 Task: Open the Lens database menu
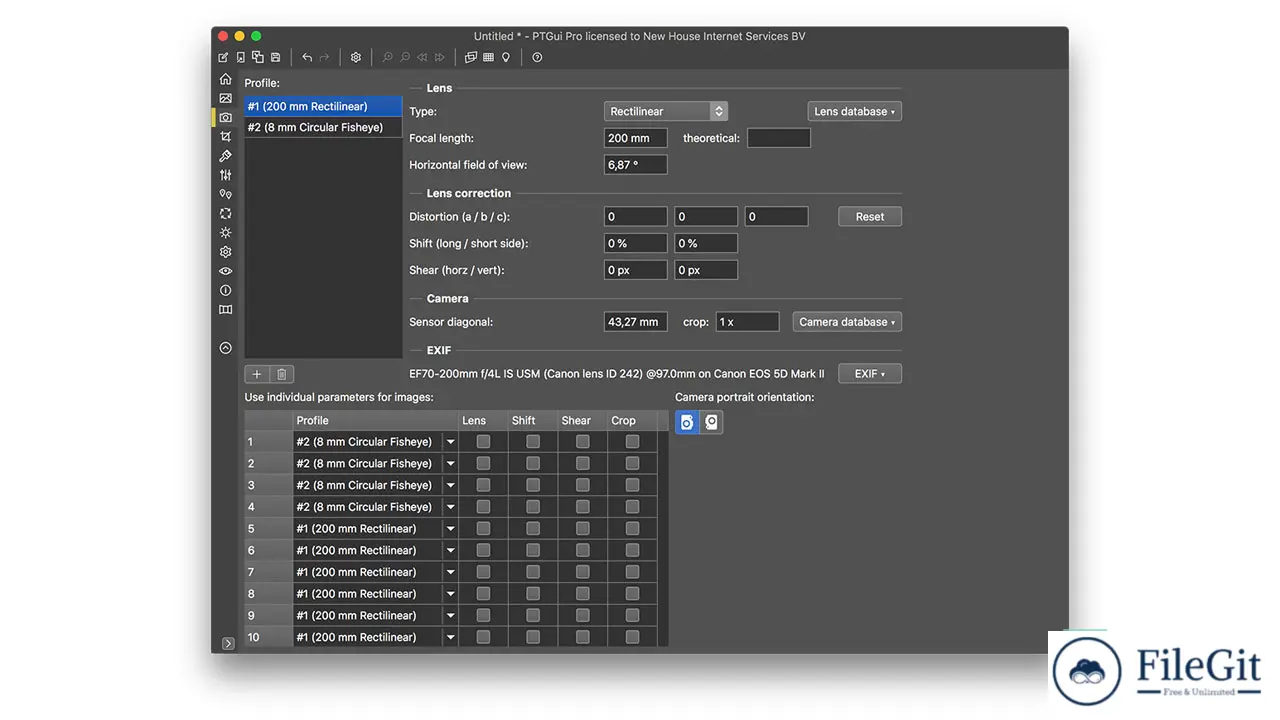click(x=855, y=112)
